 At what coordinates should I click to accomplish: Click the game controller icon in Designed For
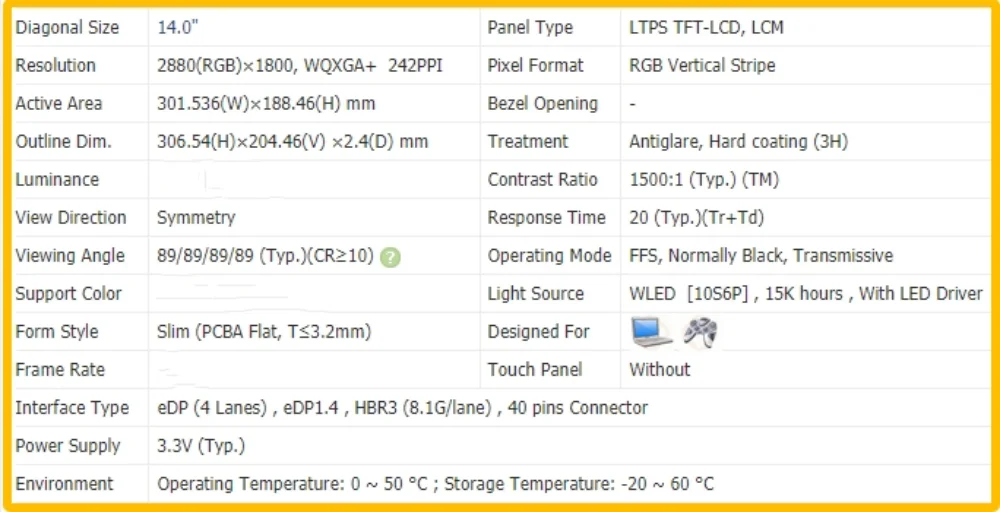point(700,332)
